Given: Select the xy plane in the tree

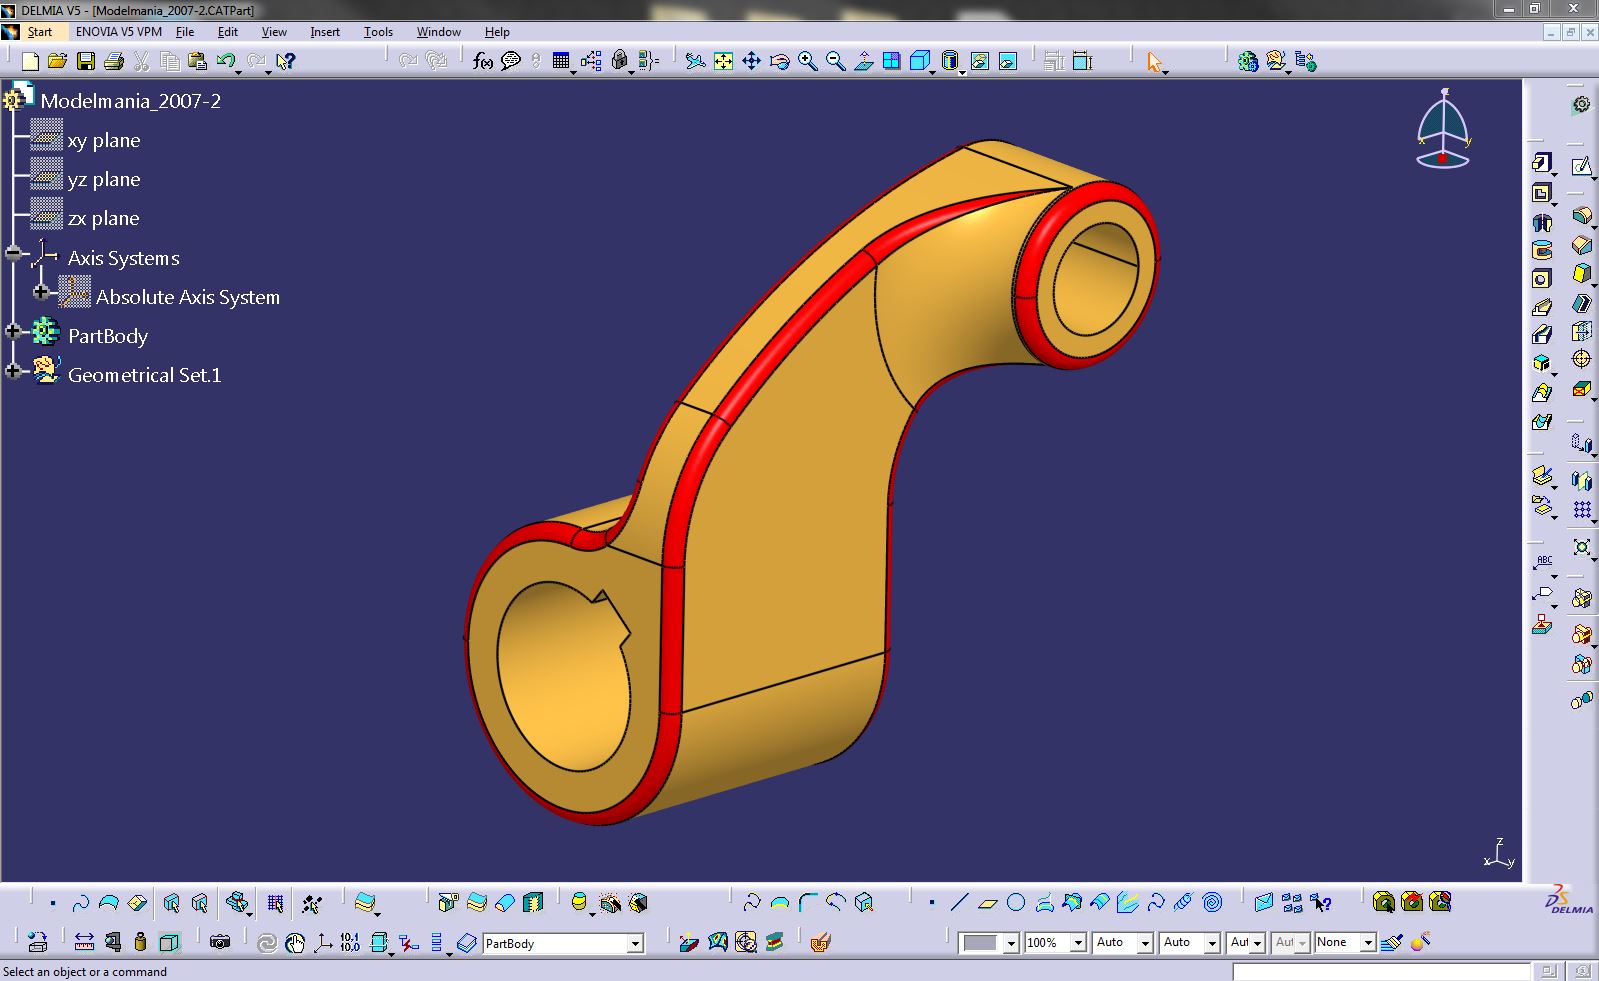Looking at the screenshot, I should 104,140.
